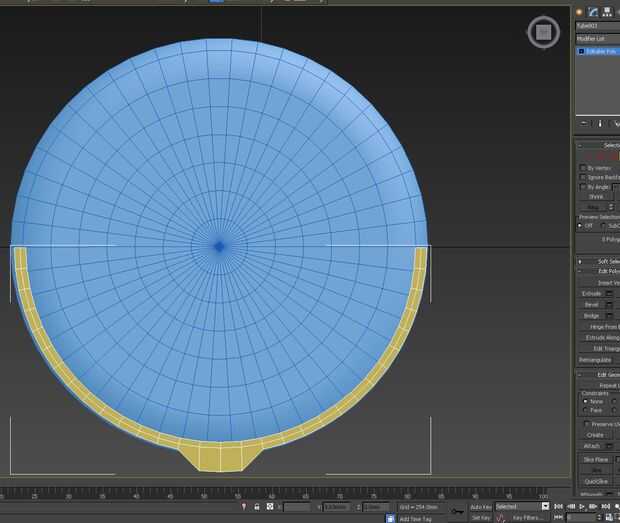Screen dimensions: 620x523
Task: Click the Retriangulate button
Action: click(595, 360)
